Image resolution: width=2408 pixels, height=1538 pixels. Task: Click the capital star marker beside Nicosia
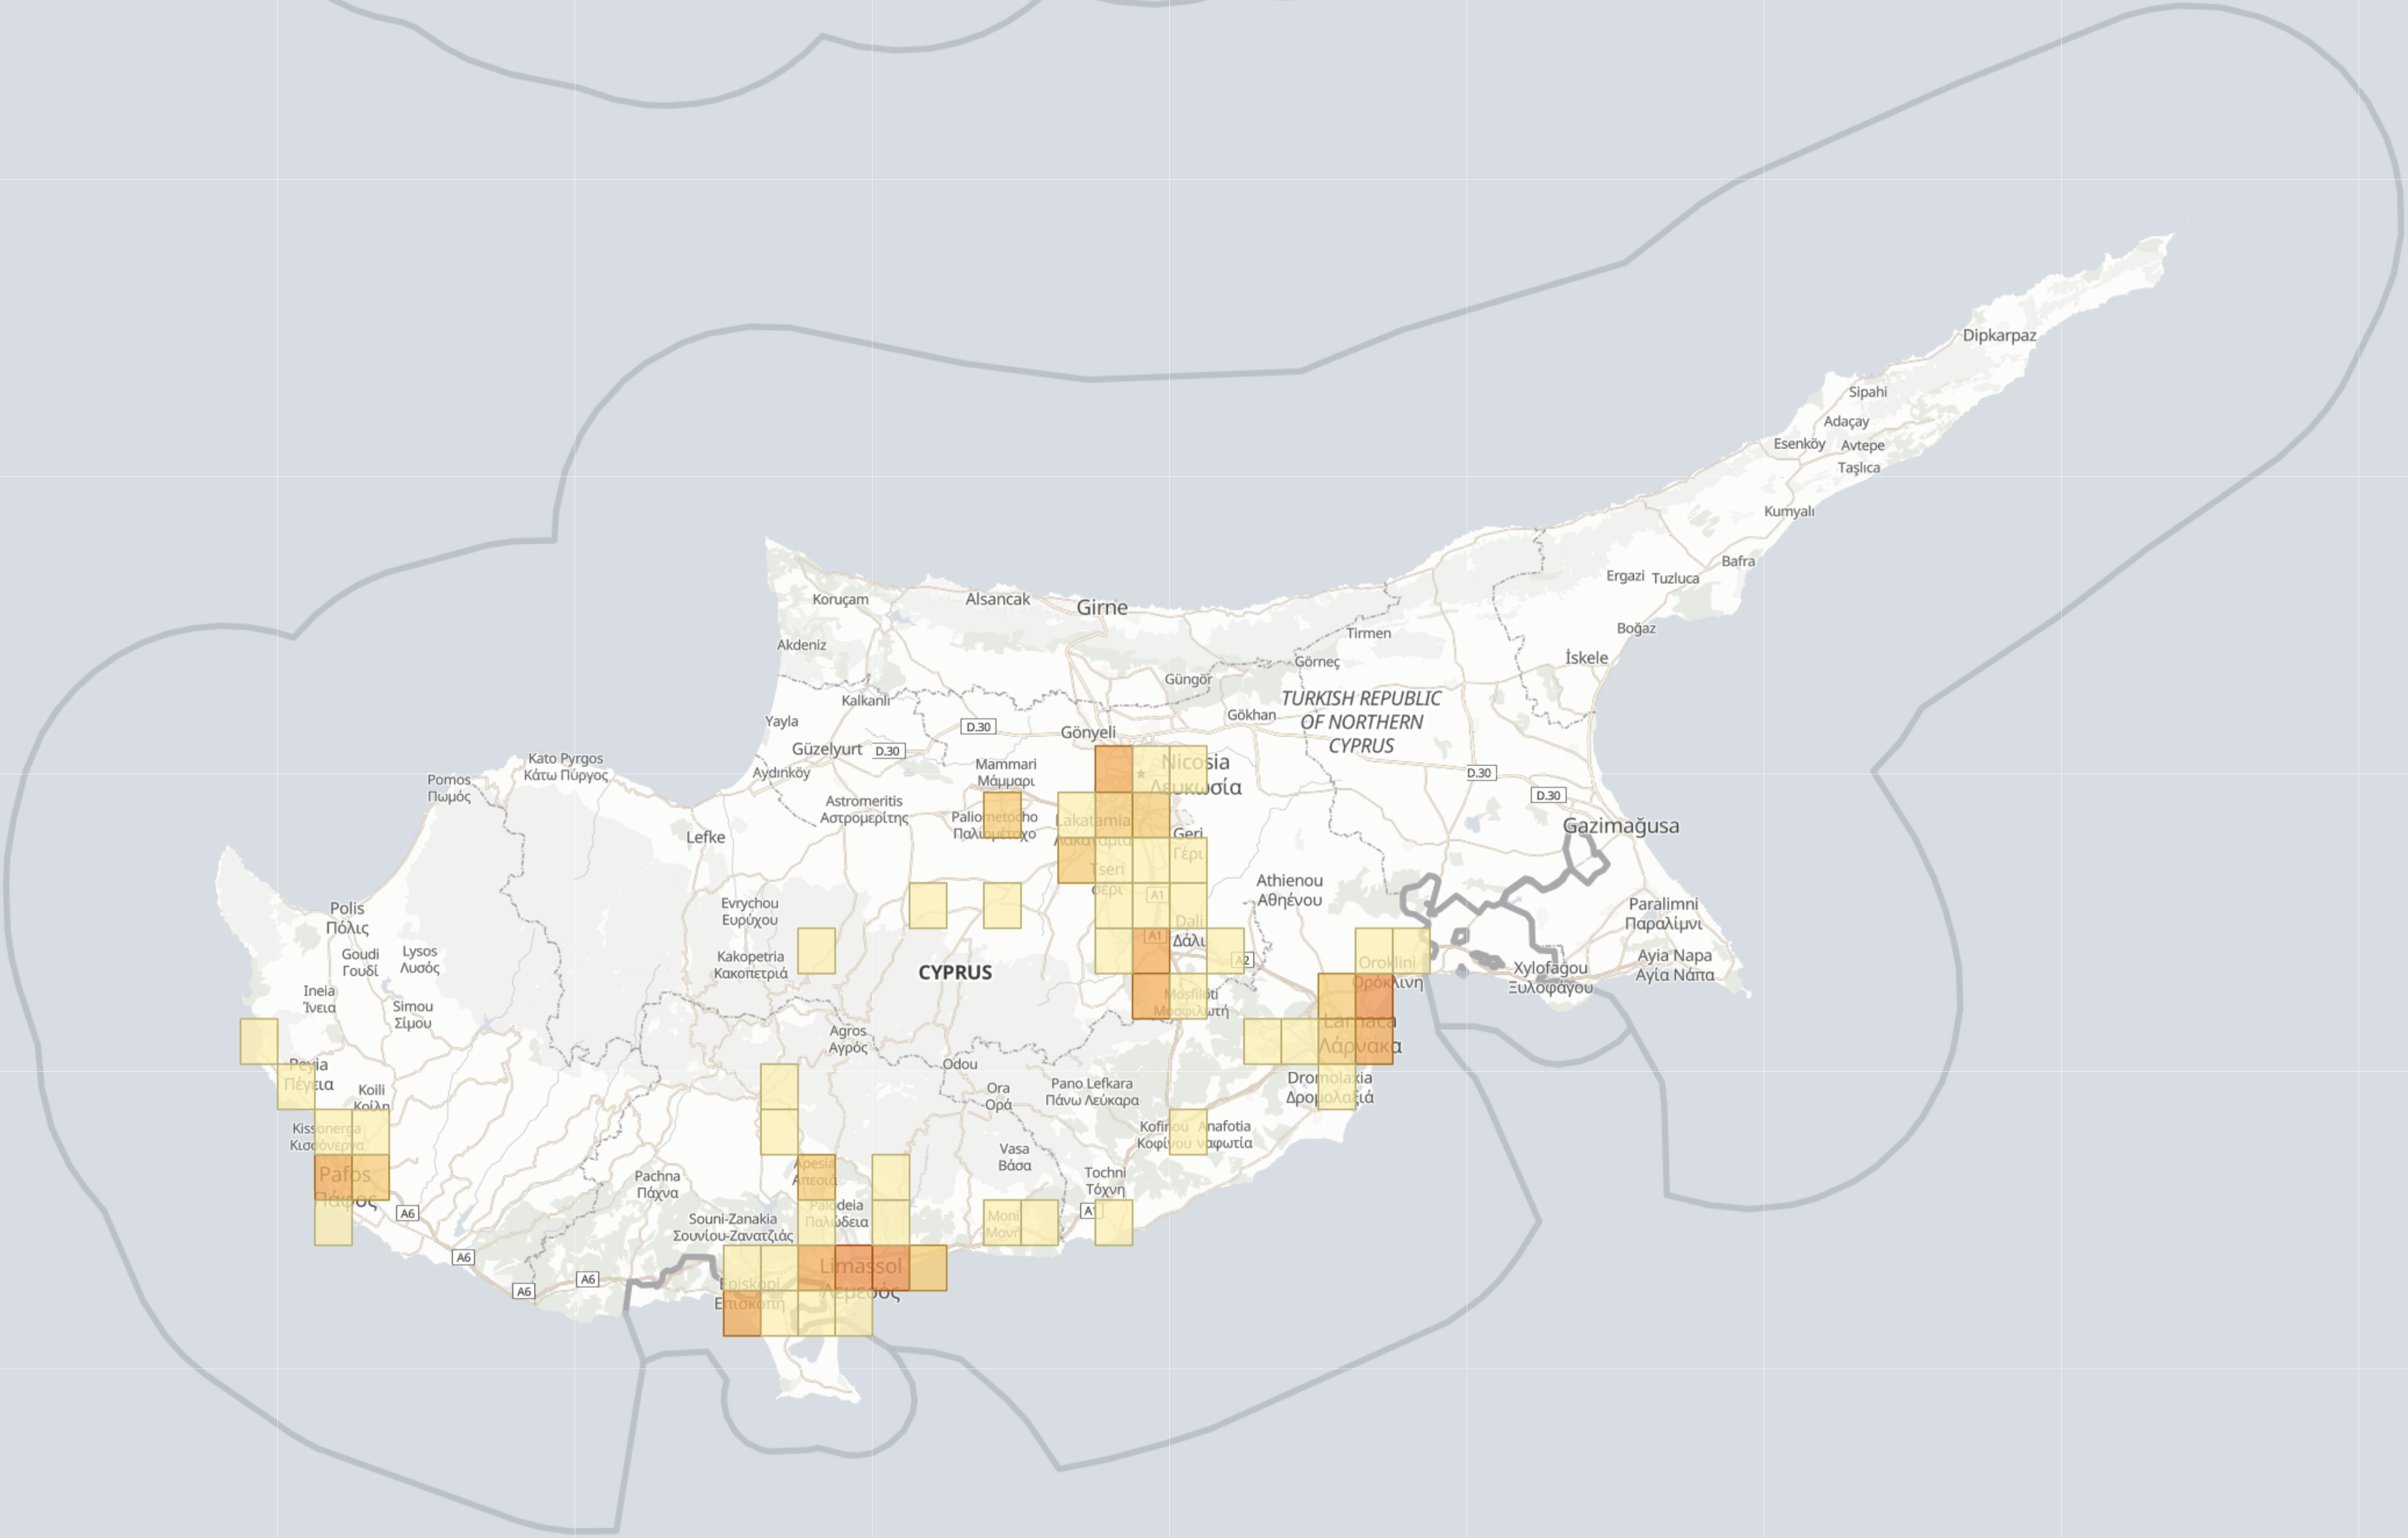(x=1142, y=775)
